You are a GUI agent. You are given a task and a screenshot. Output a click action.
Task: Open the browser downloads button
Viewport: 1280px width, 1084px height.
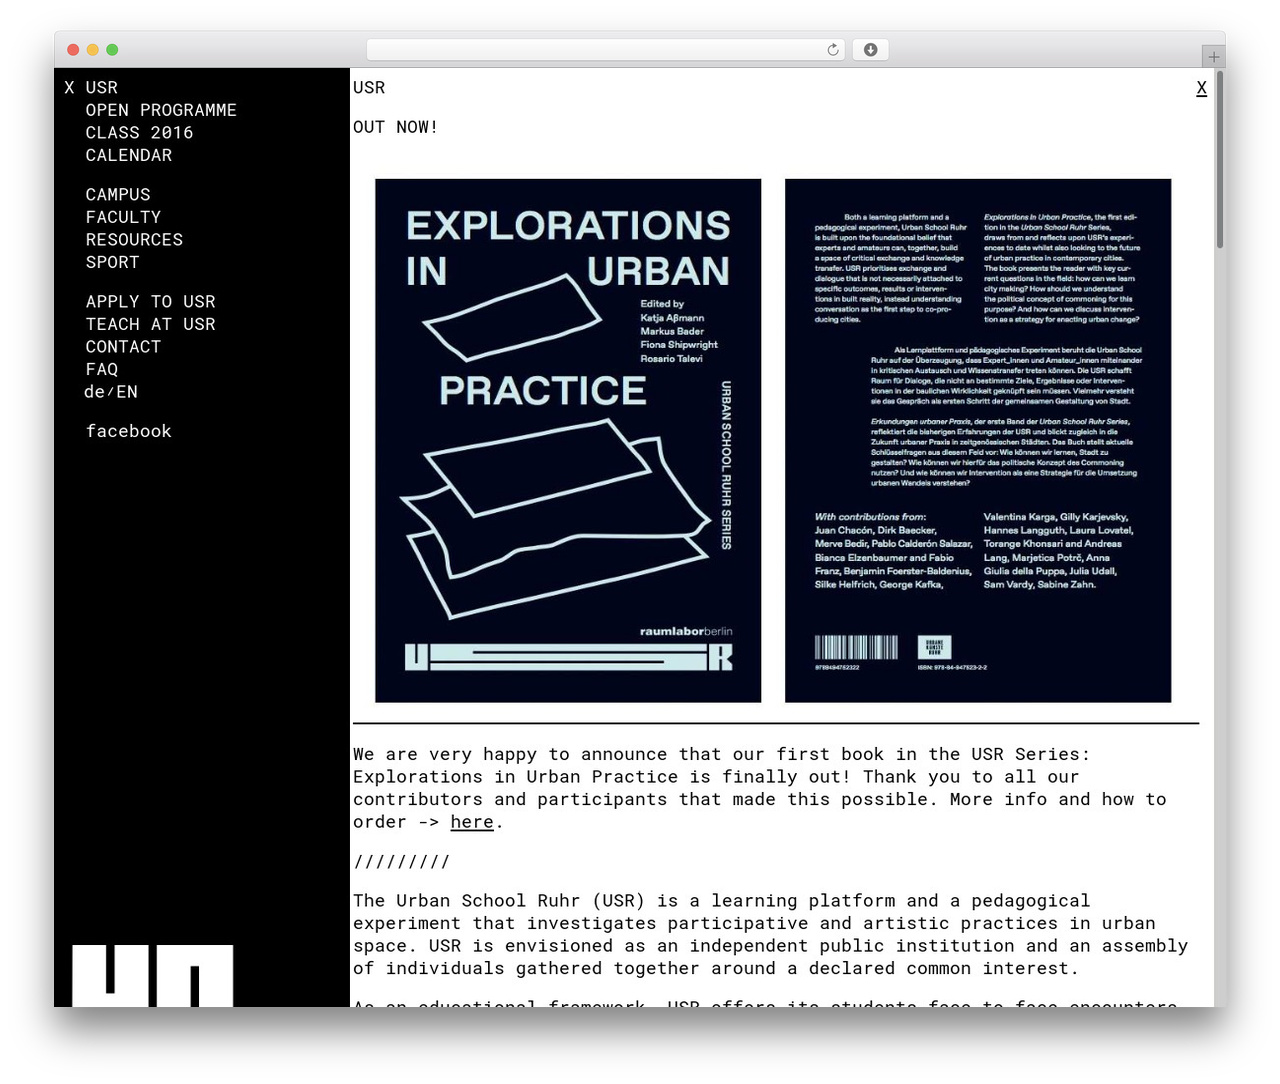point(870,50)
